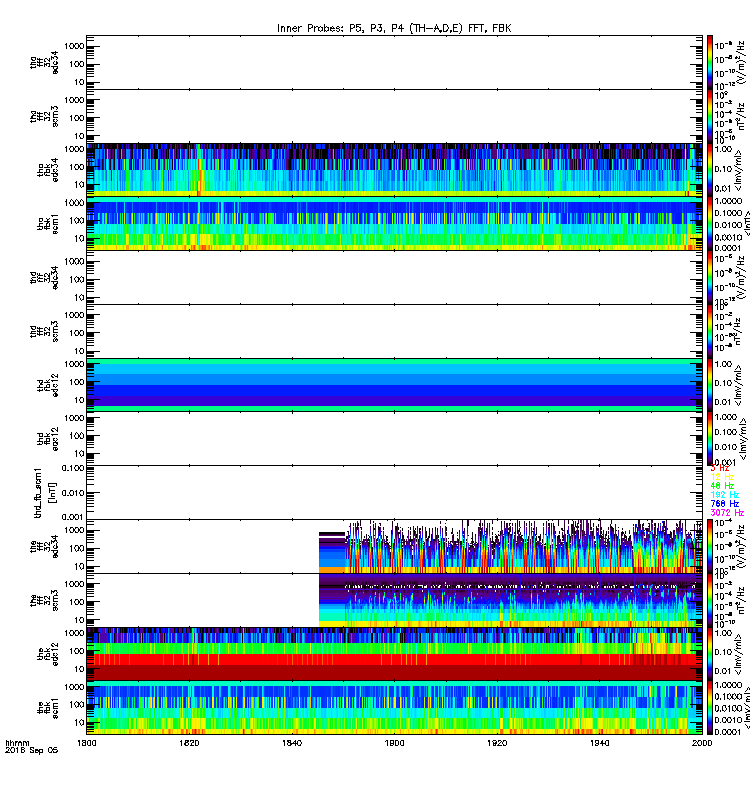Click the 1900 time axis label

tap(394, 743)
